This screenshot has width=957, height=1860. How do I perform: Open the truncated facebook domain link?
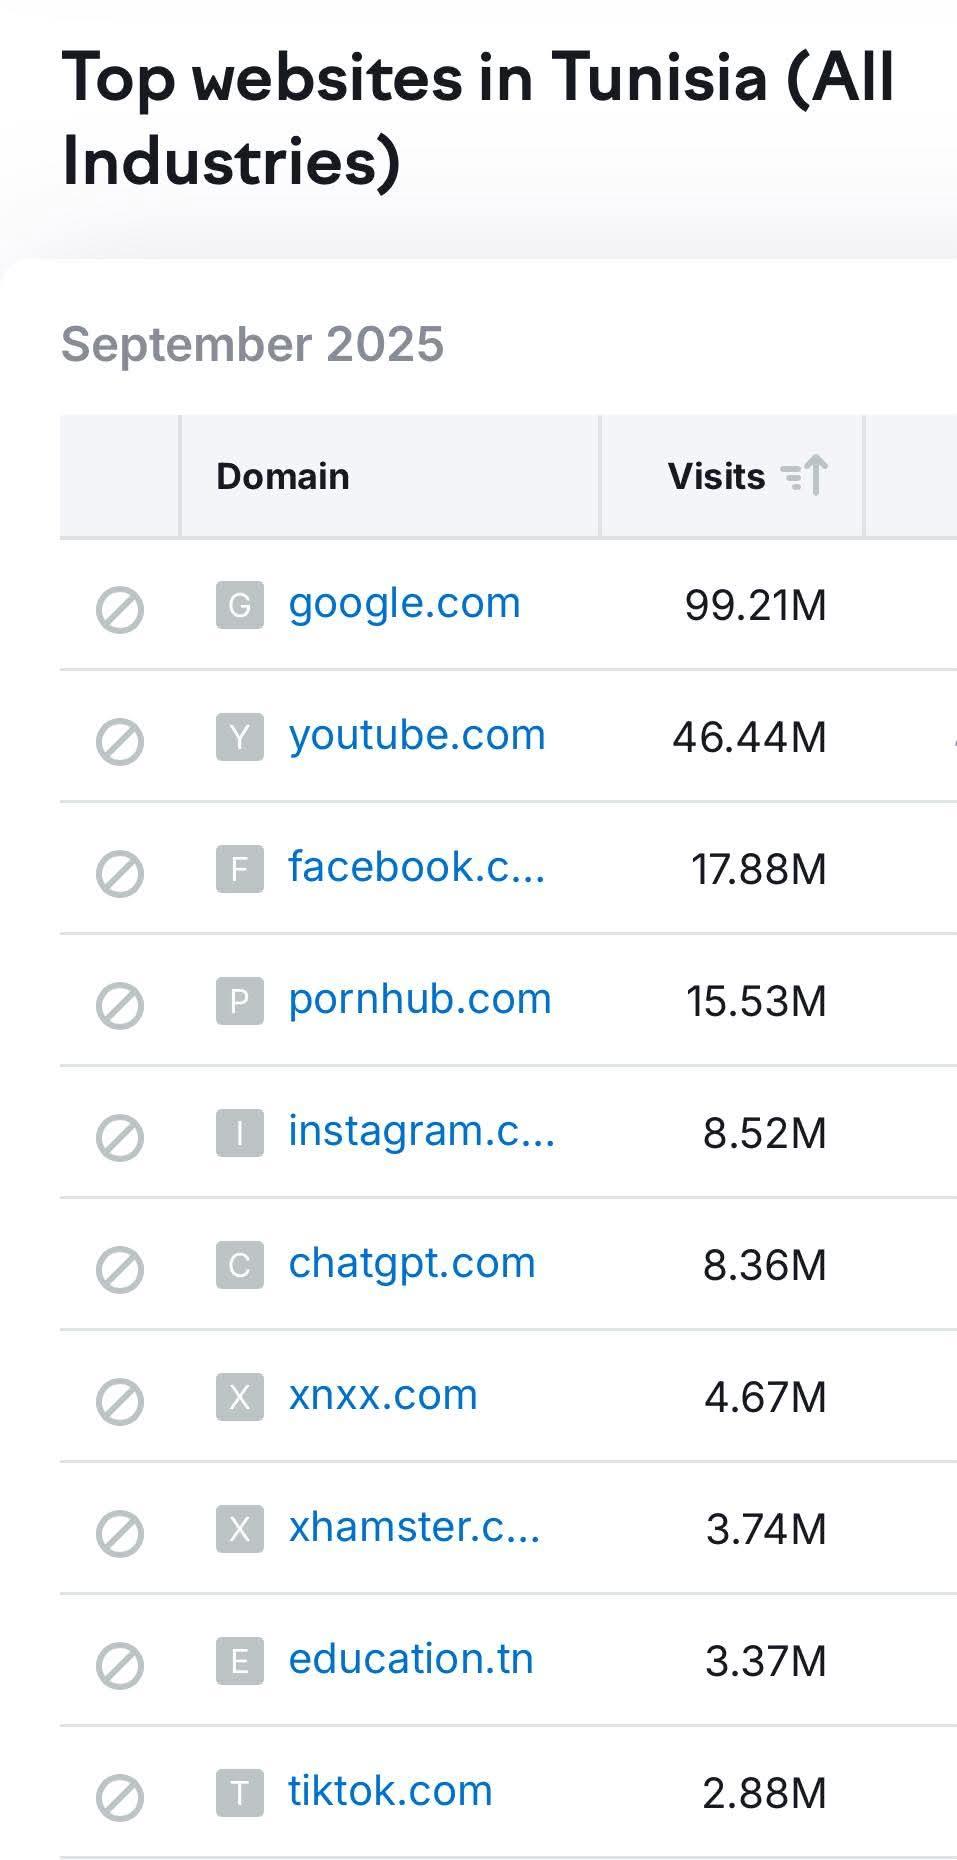(x=417, y=867)
